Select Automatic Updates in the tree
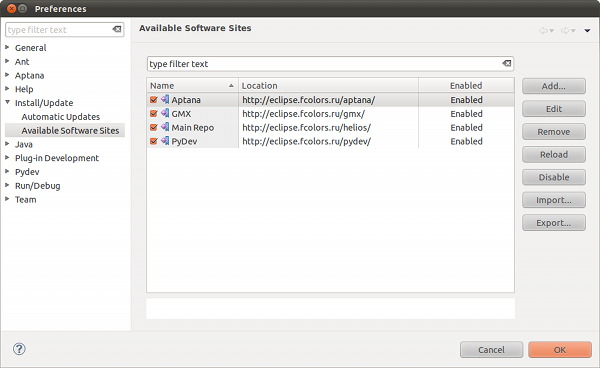The image size is (600, 368). [x=60, y=117]
